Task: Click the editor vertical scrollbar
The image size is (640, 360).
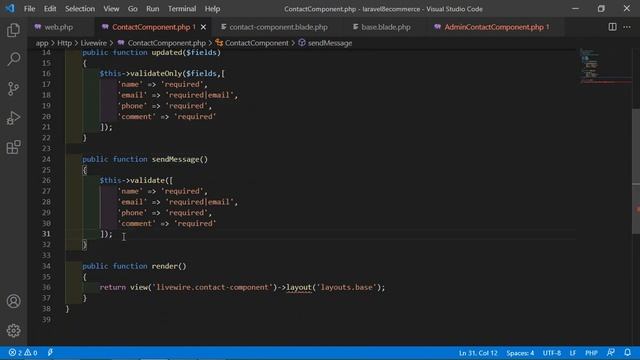Action: tap(636, 171)
